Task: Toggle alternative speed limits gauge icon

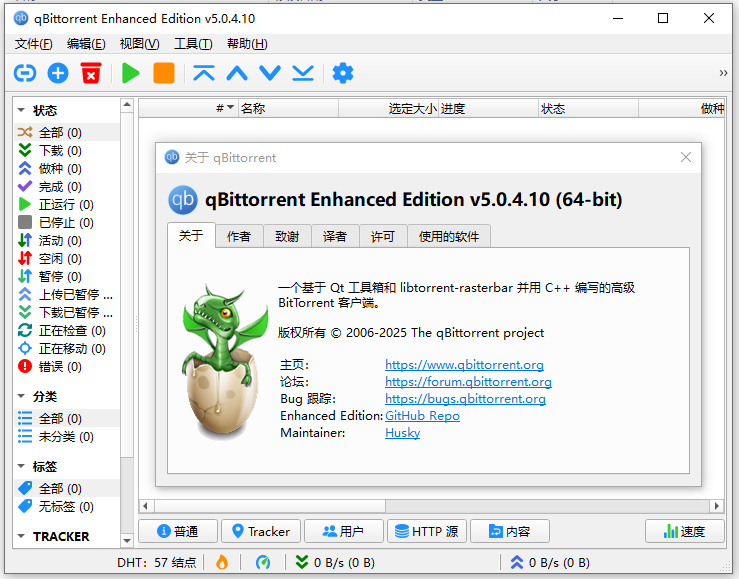Action: (x=263, y=562)
